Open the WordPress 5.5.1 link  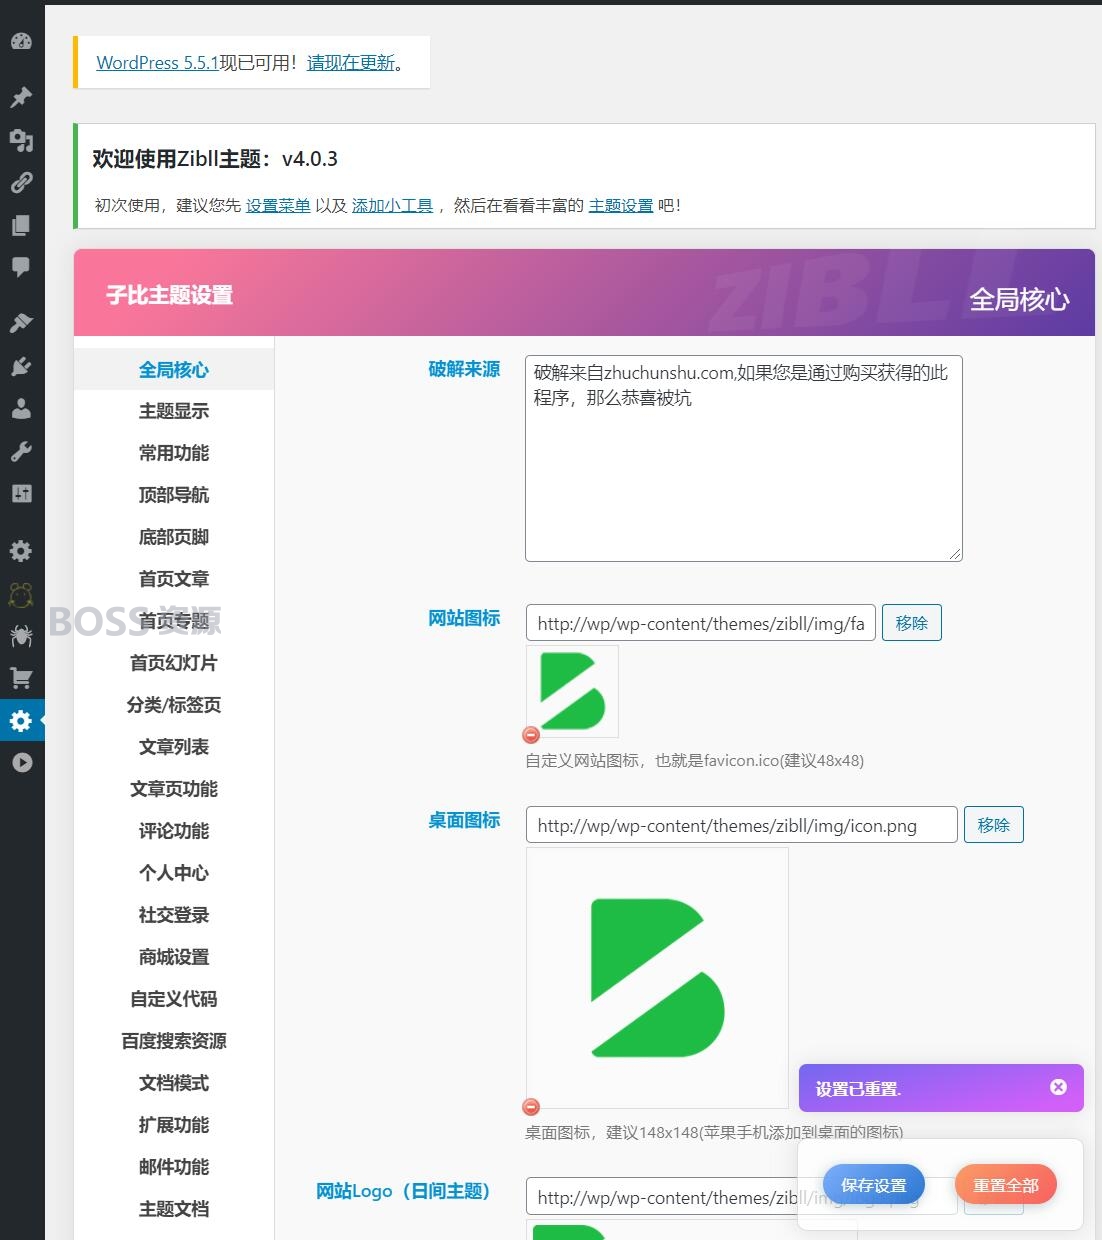(x=157, y=62)
